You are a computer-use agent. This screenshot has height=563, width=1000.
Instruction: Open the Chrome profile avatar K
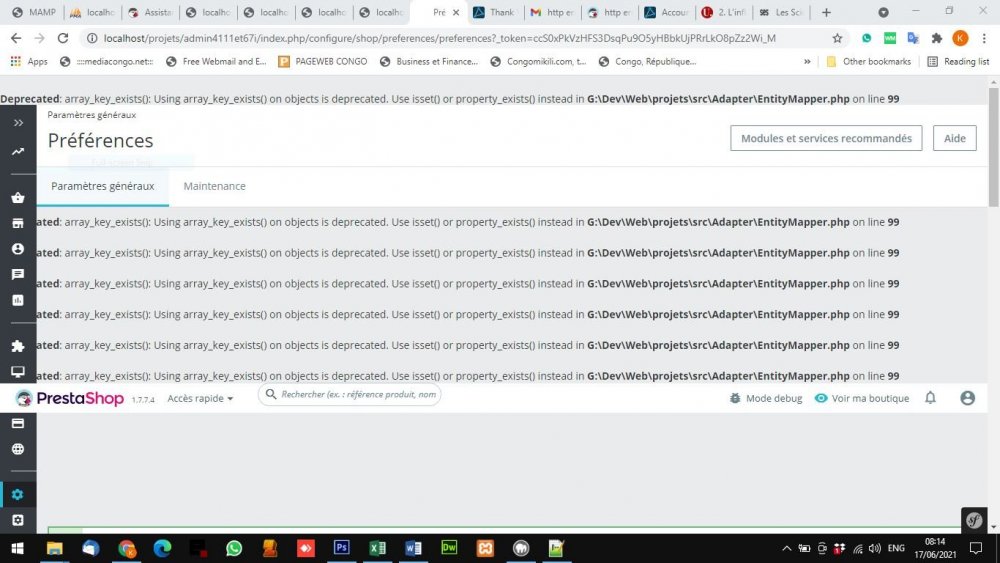pyautogui.click(x=960, y=38)
